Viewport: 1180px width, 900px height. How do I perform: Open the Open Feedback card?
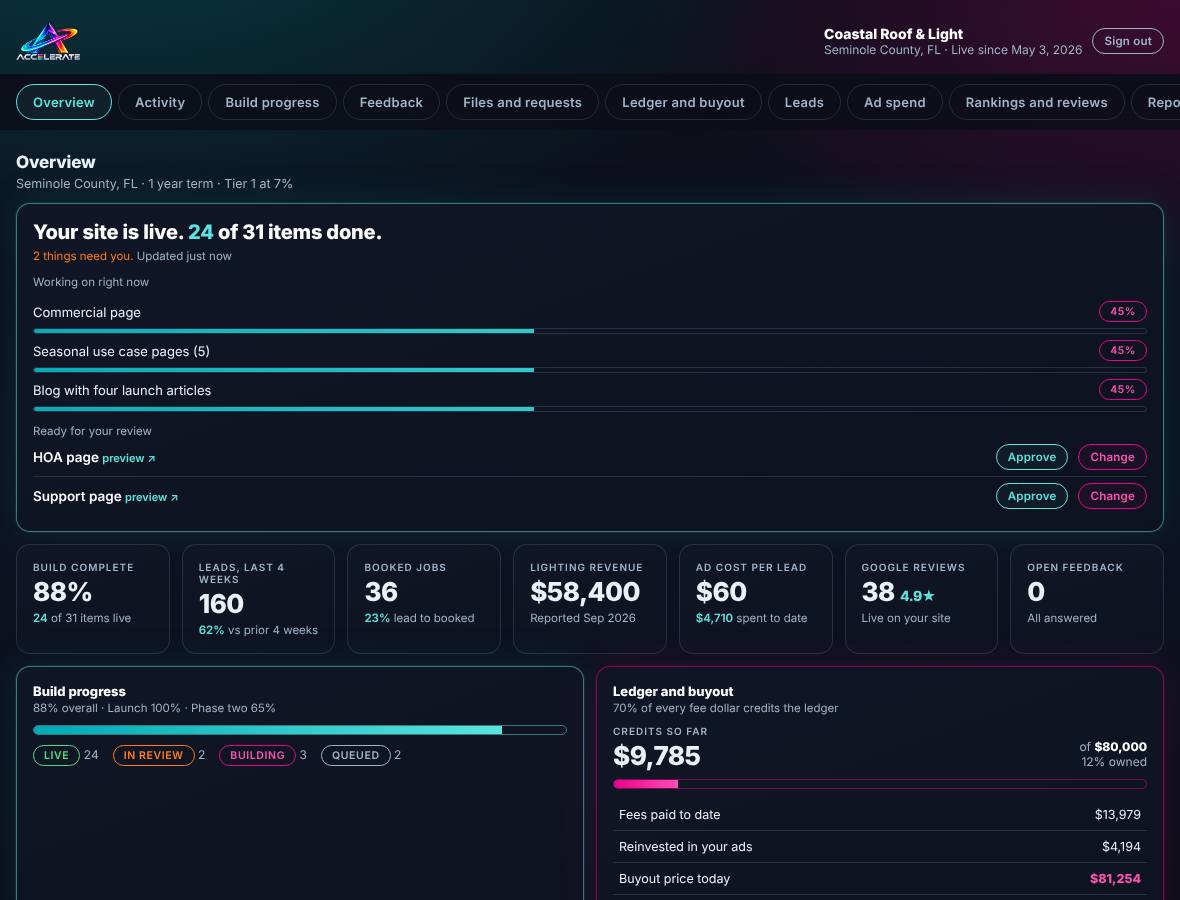coord(1087,599)
